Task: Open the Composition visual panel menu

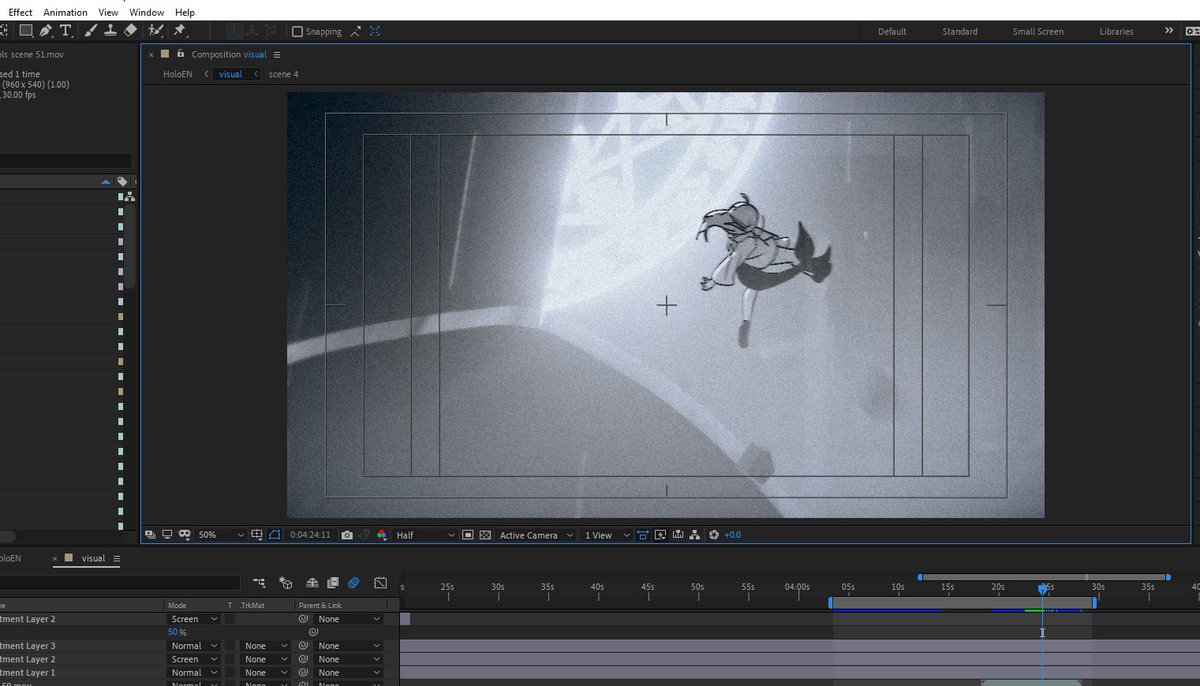Action: point(277,54)
